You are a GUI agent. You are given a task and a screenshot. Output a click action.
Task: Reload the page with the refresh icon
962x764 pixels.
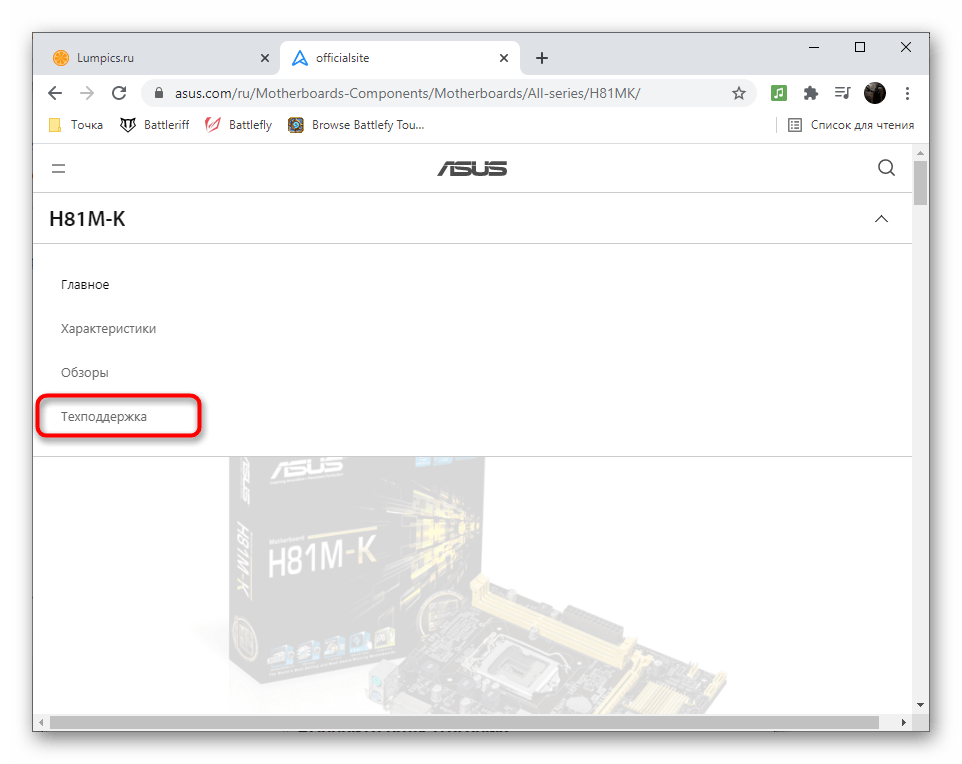coord(119,93)
